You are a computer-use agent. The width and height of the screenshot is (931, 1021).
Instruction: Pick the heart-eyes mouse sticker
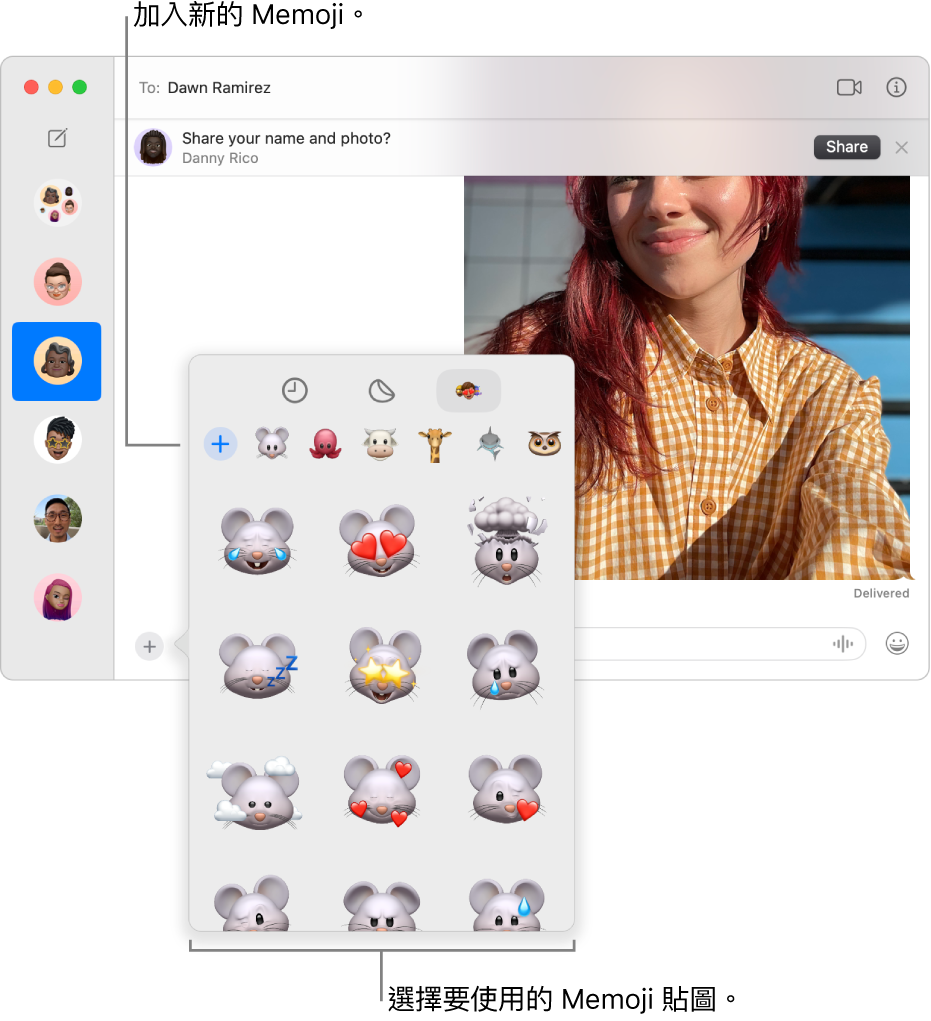pyautogui.click(x=380, y=541)
